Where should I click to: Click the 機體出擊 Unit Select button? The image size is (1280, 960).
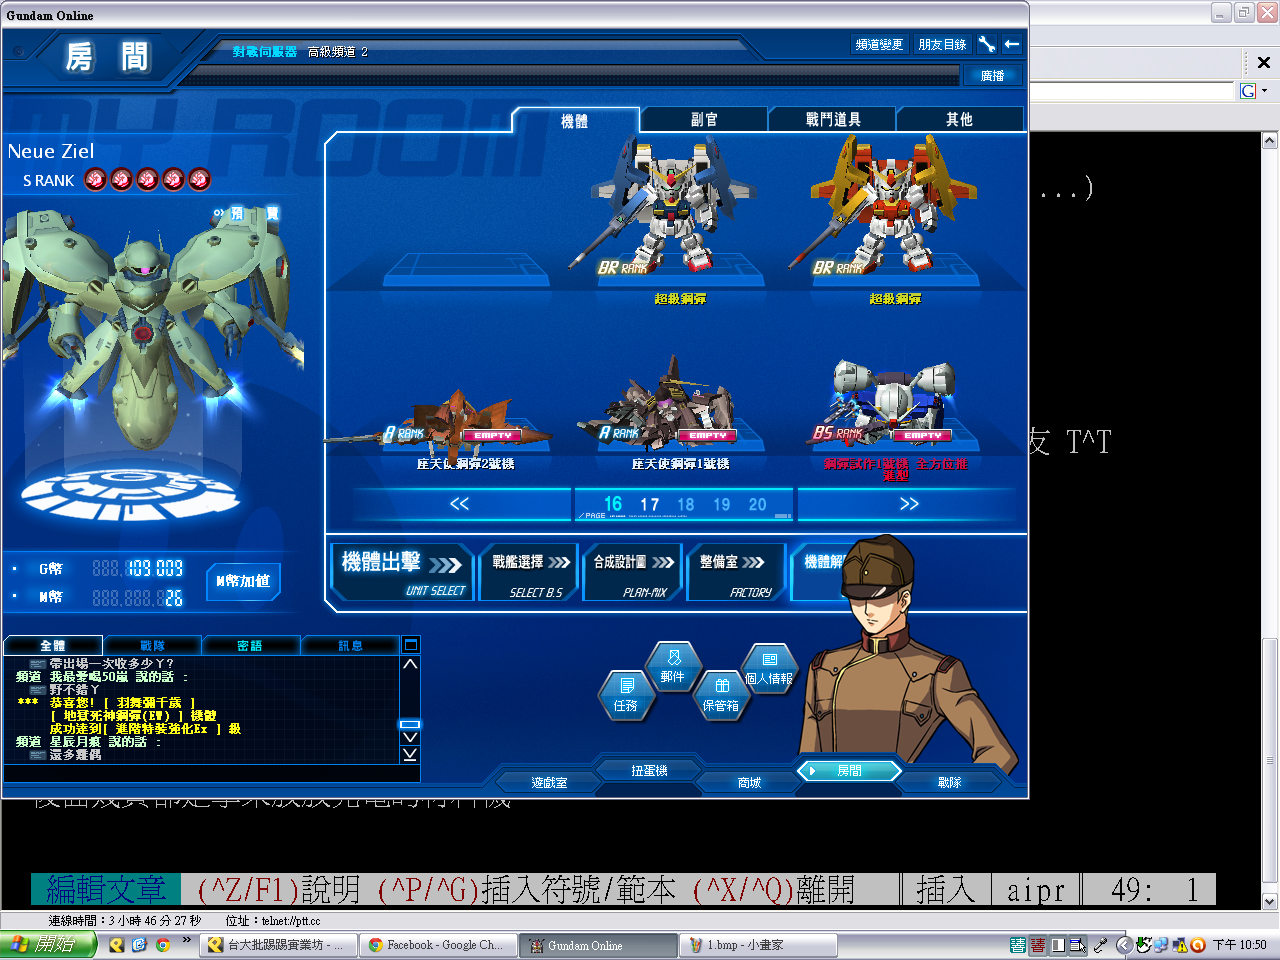pos(402,572)
